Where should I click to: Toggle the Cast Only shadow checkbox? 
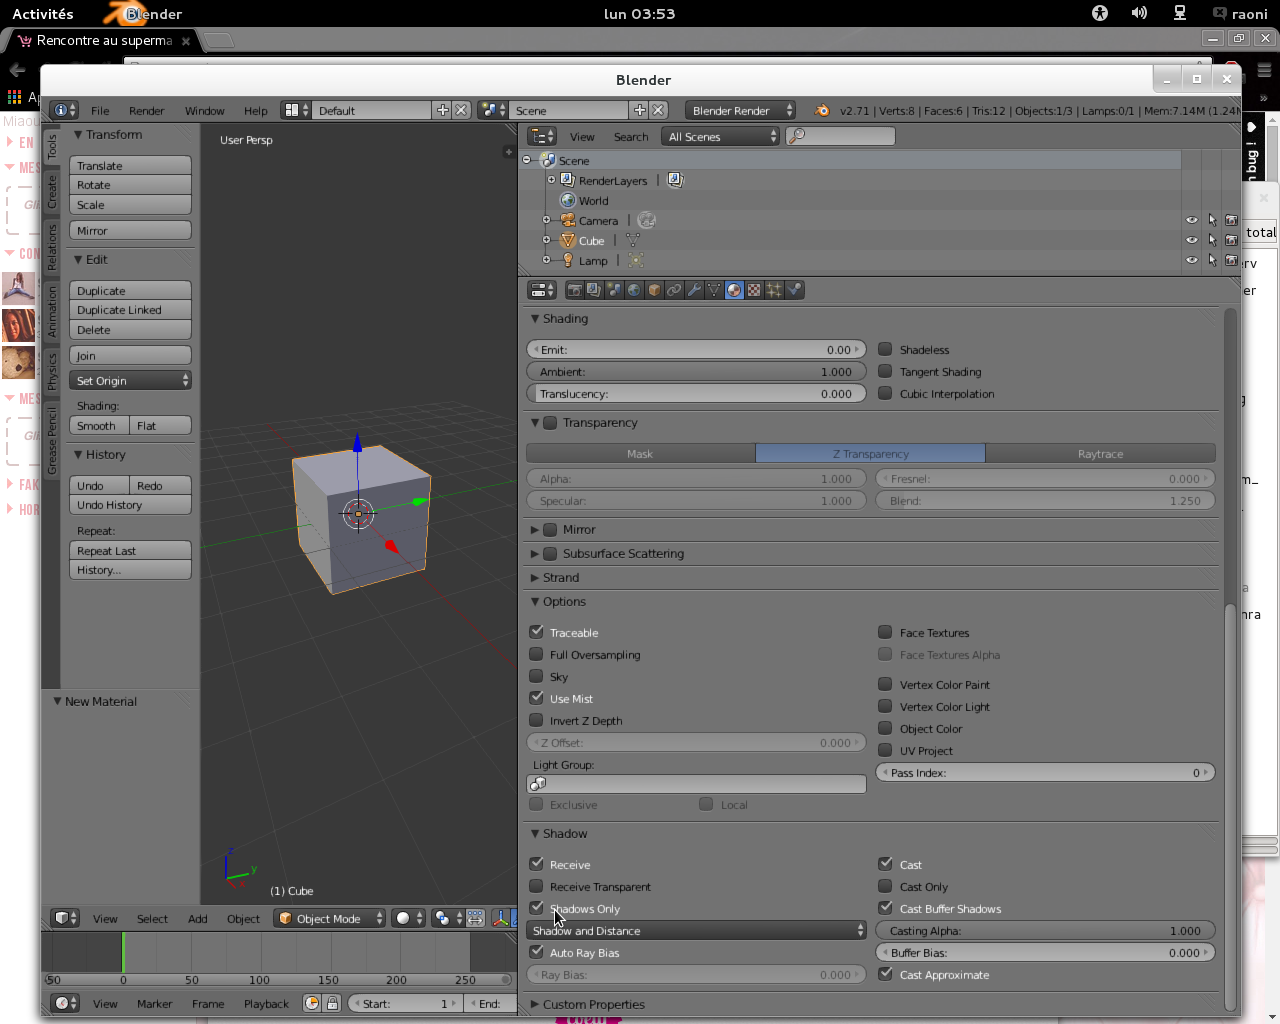tap(885, 886)
